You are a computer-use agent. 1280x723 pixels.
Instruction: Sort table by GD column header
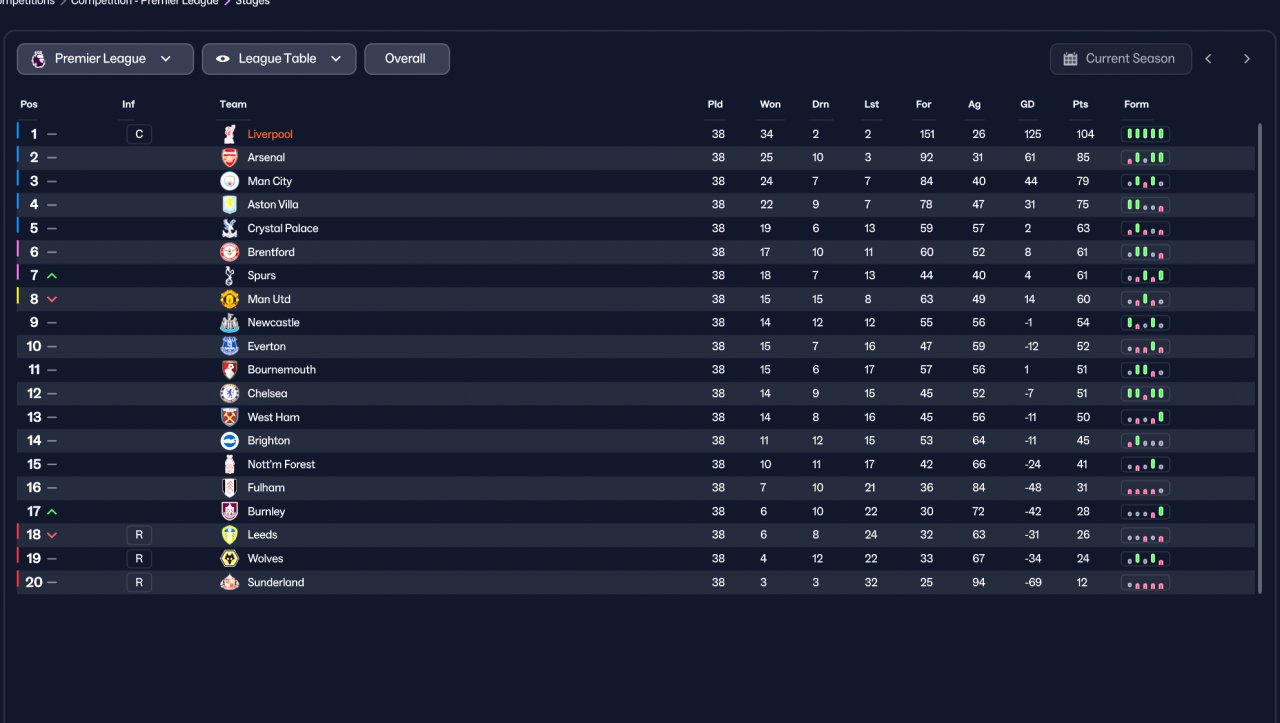[x=1027, y=104]
